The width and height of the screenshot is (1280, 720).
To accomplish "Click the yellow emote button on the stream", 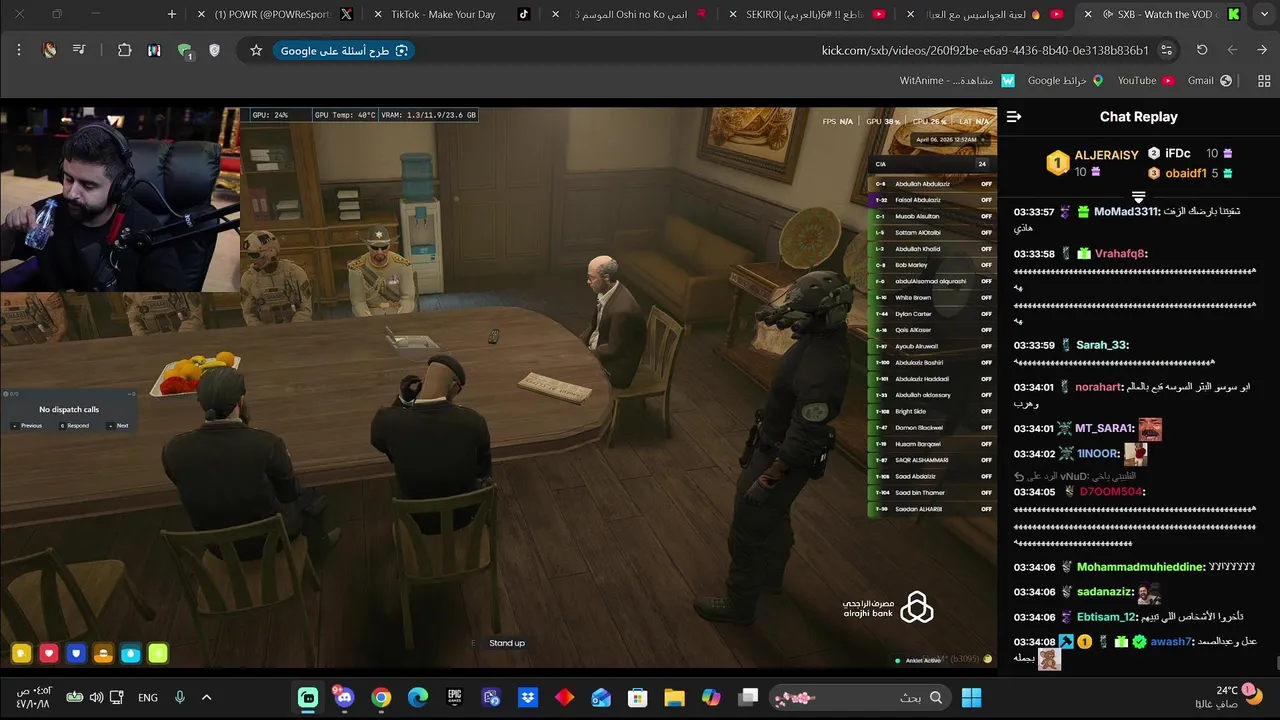I will point(21,654).
